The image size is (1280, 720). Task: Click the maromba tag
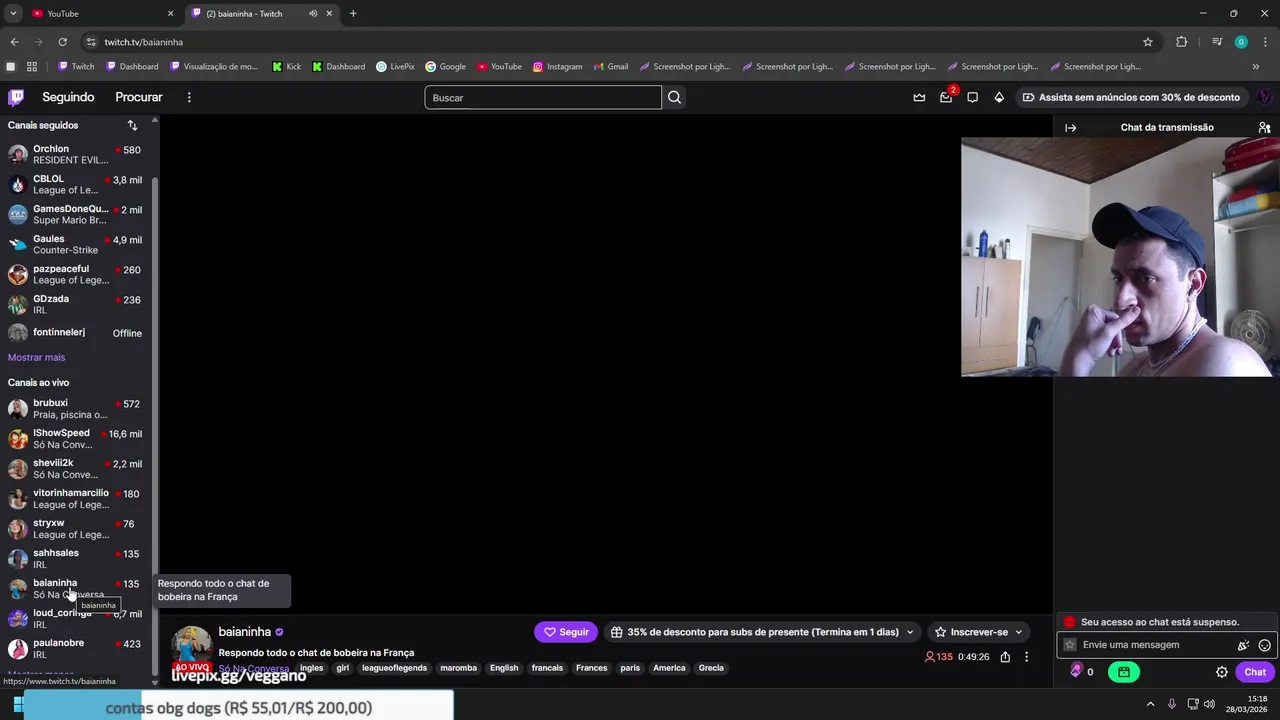[458, 668]
